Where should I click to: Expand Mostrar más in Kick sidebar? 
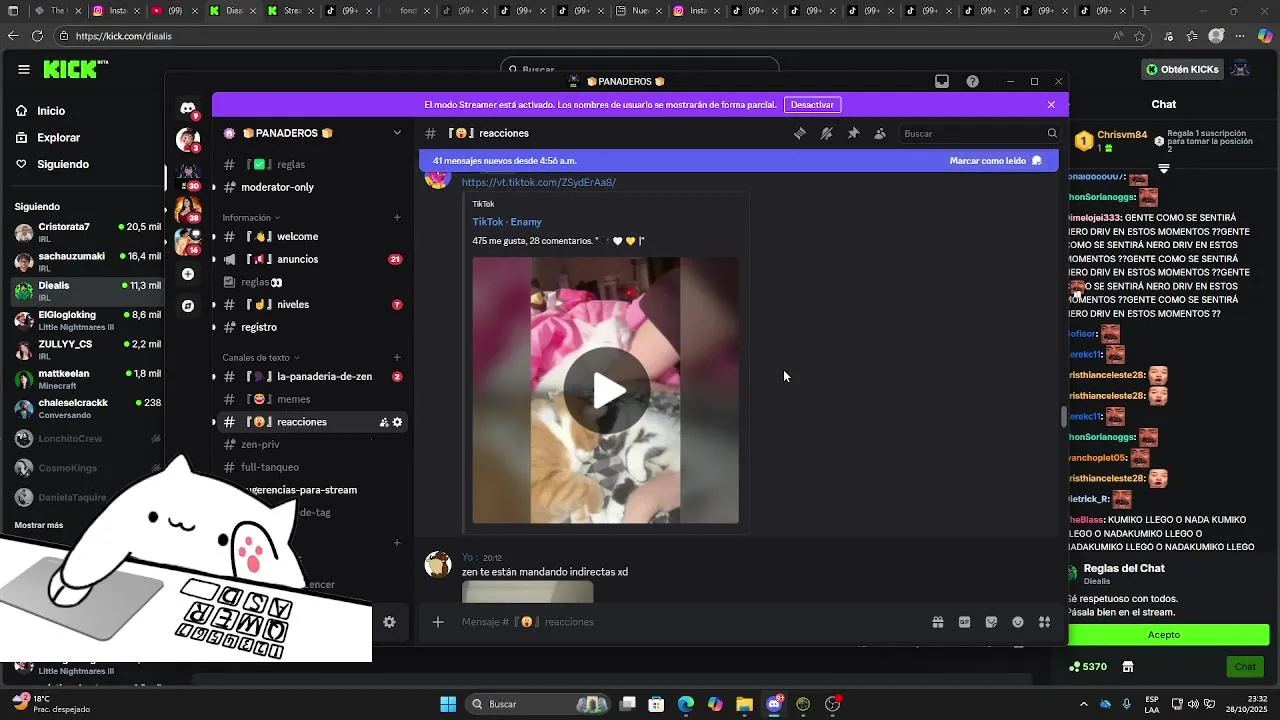pyautogui.click(x=39, y=525)
